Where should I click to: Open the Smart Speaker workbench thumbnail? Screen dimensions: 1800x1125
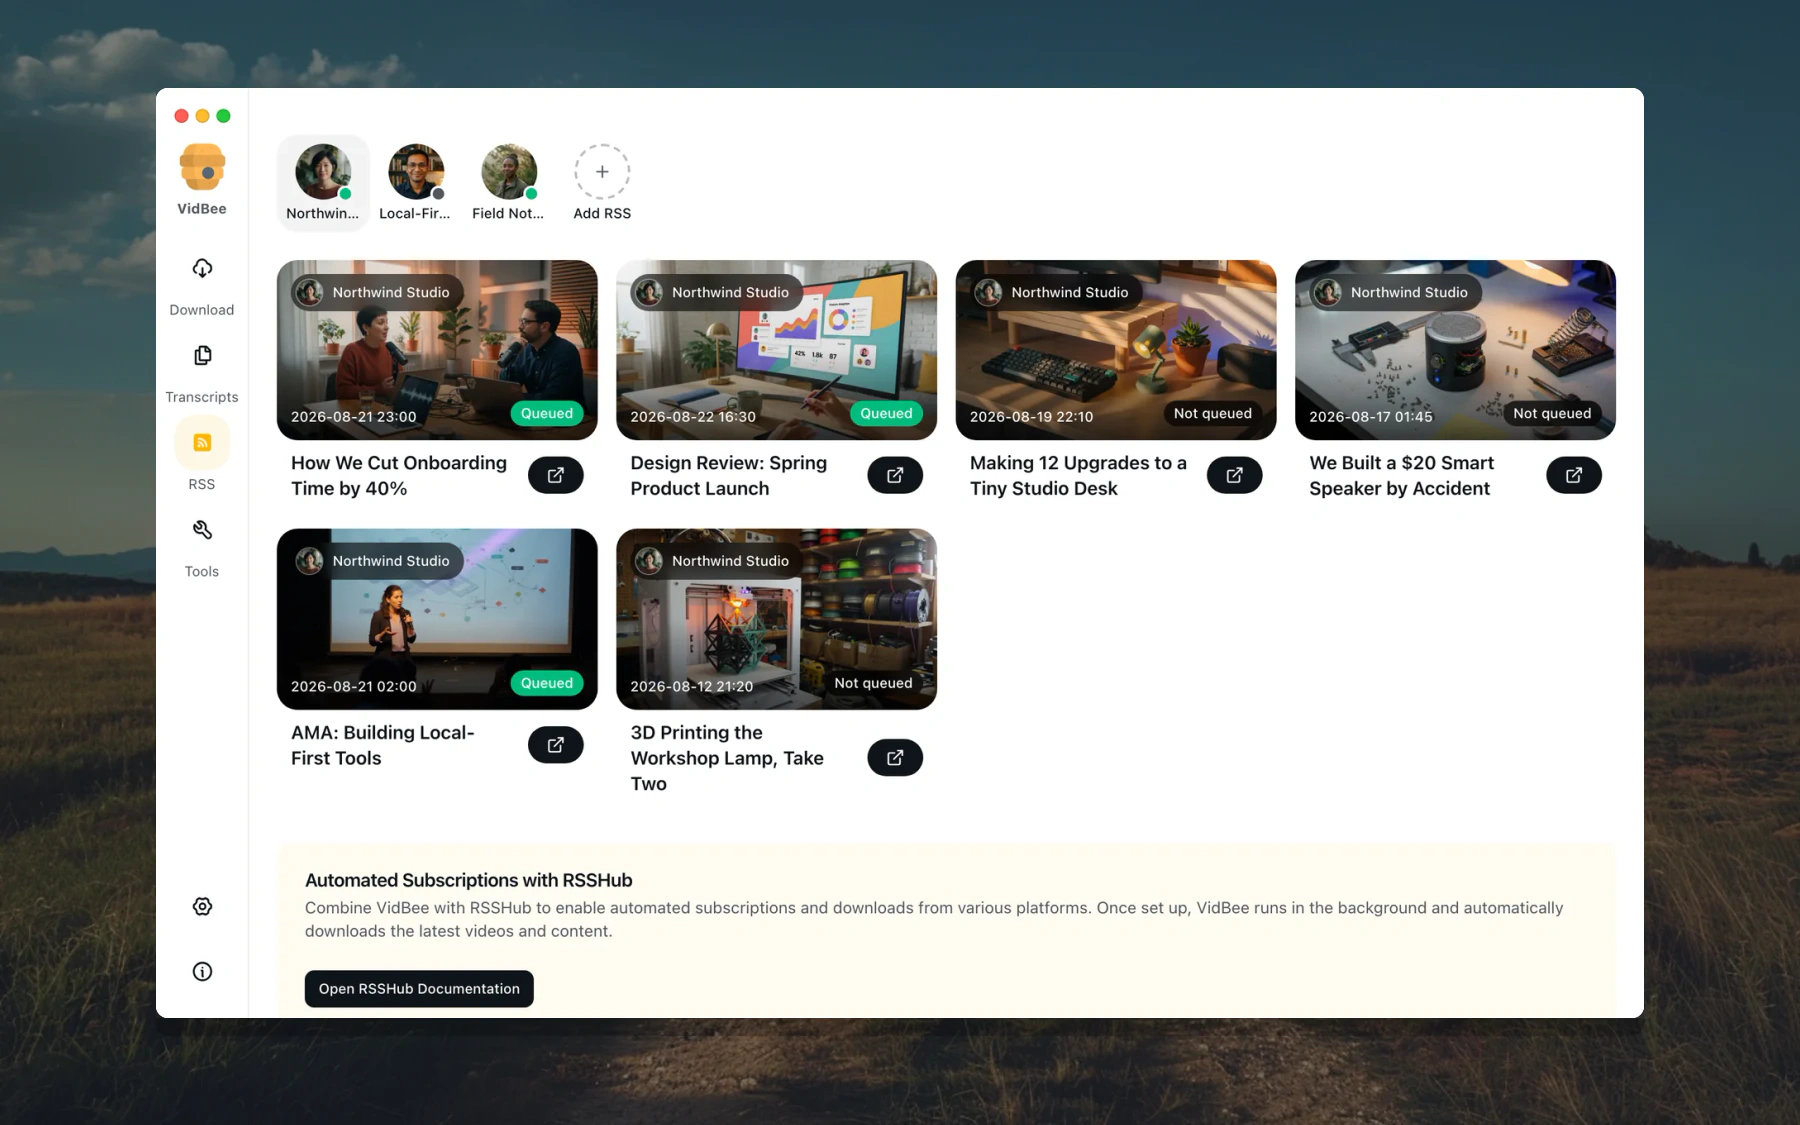click(1455, 350)
